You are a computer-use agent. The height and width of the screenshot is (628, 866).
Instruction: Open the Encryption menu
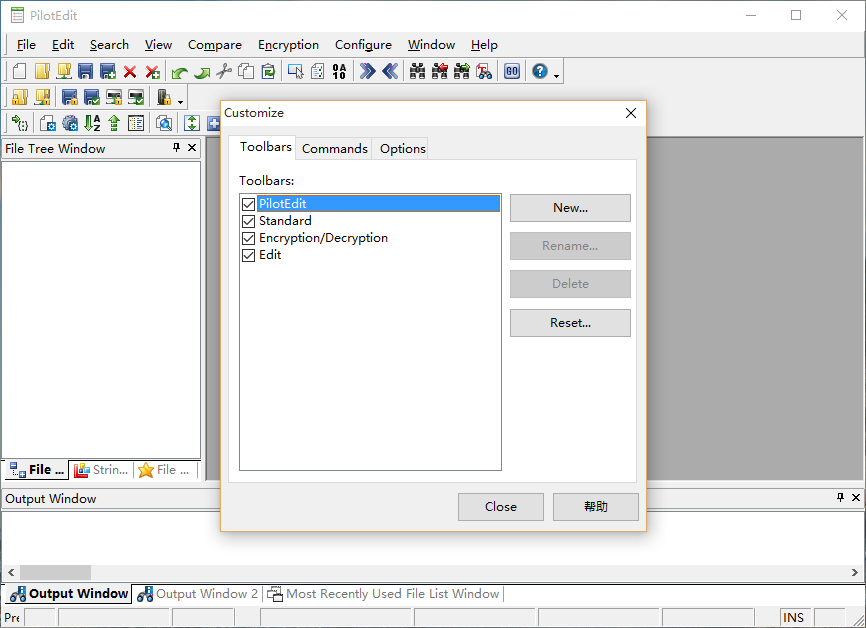pos(288,45)
